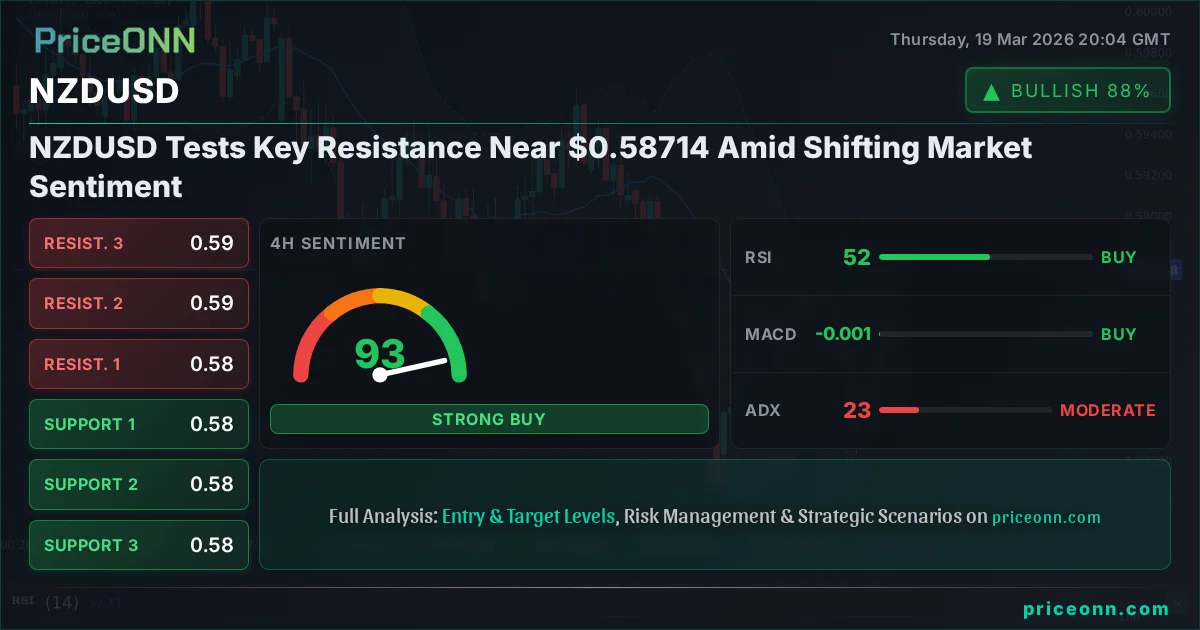Open the priceonn.com link in analysis banner

pos(1046,517)
